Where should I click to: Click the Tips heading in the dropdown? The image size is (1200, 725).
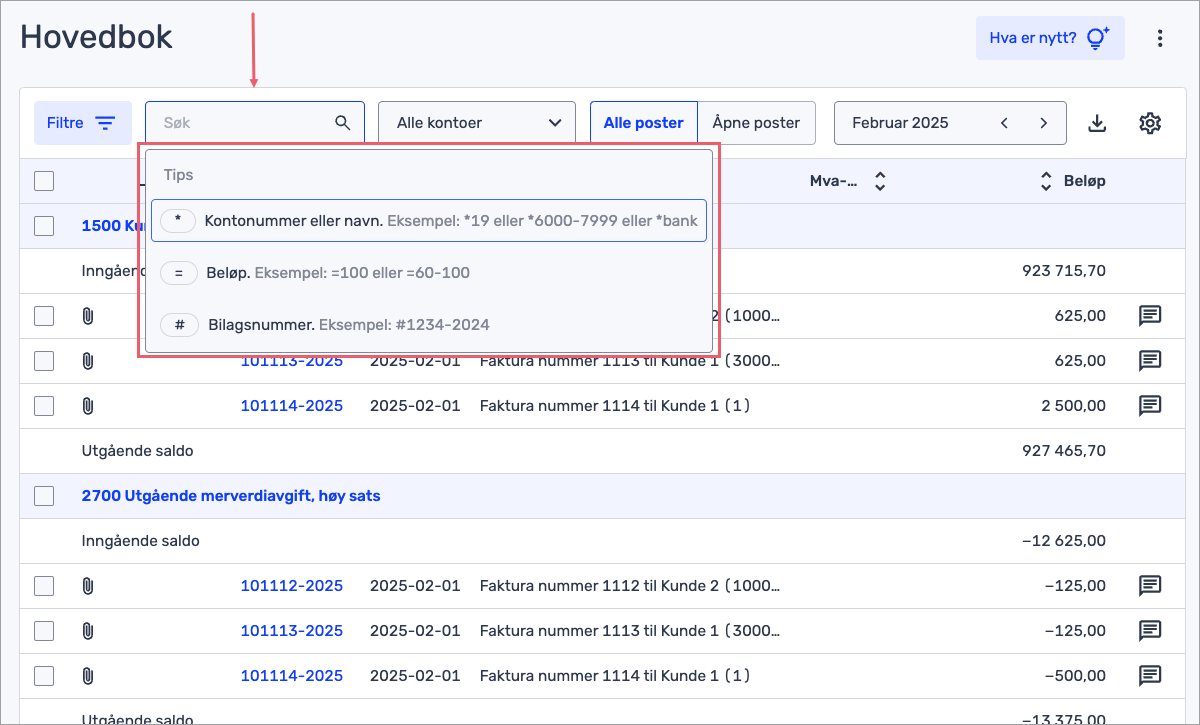tap(178, 175)
